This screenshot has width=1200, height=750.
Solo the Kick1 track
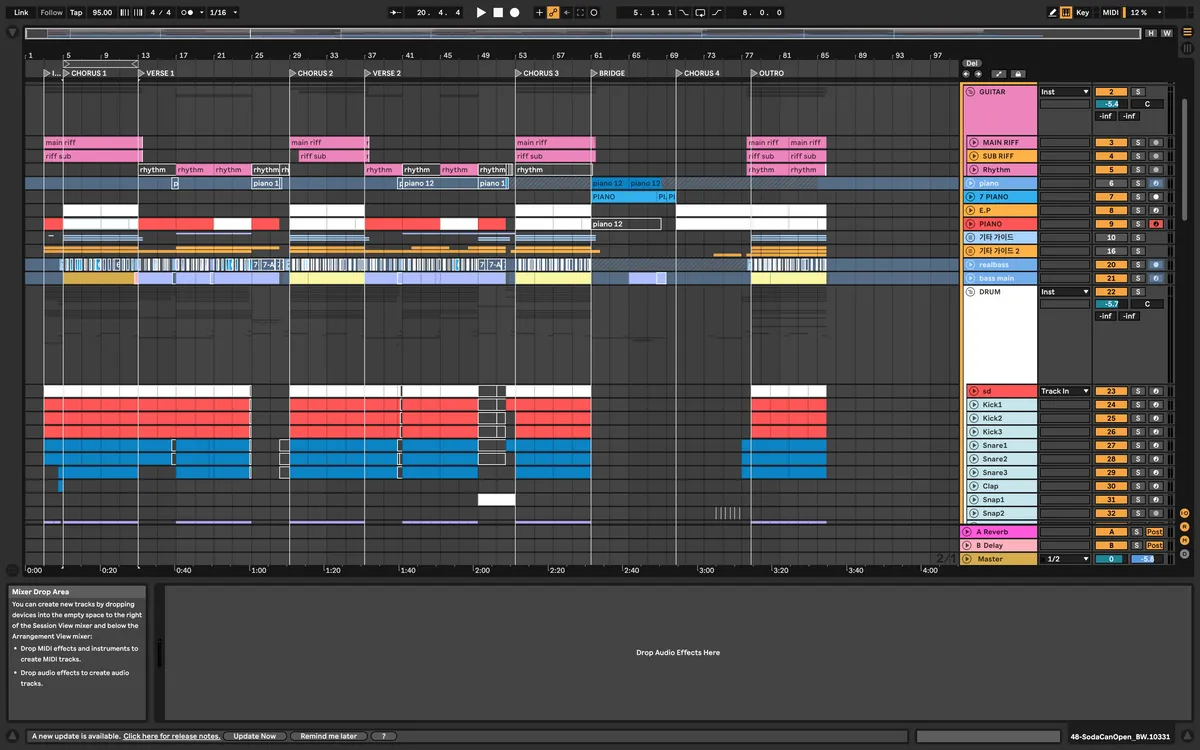pyautogui.click(x=1137, y=405)
